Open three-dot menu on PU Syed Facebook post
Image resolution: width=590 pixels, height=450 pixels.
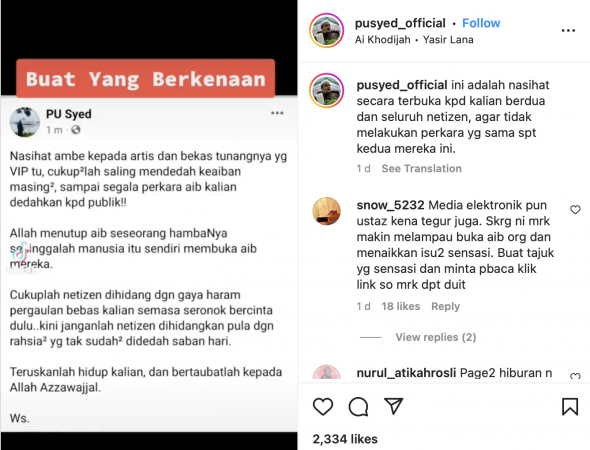pyautogui.click(x=277, y=113)
